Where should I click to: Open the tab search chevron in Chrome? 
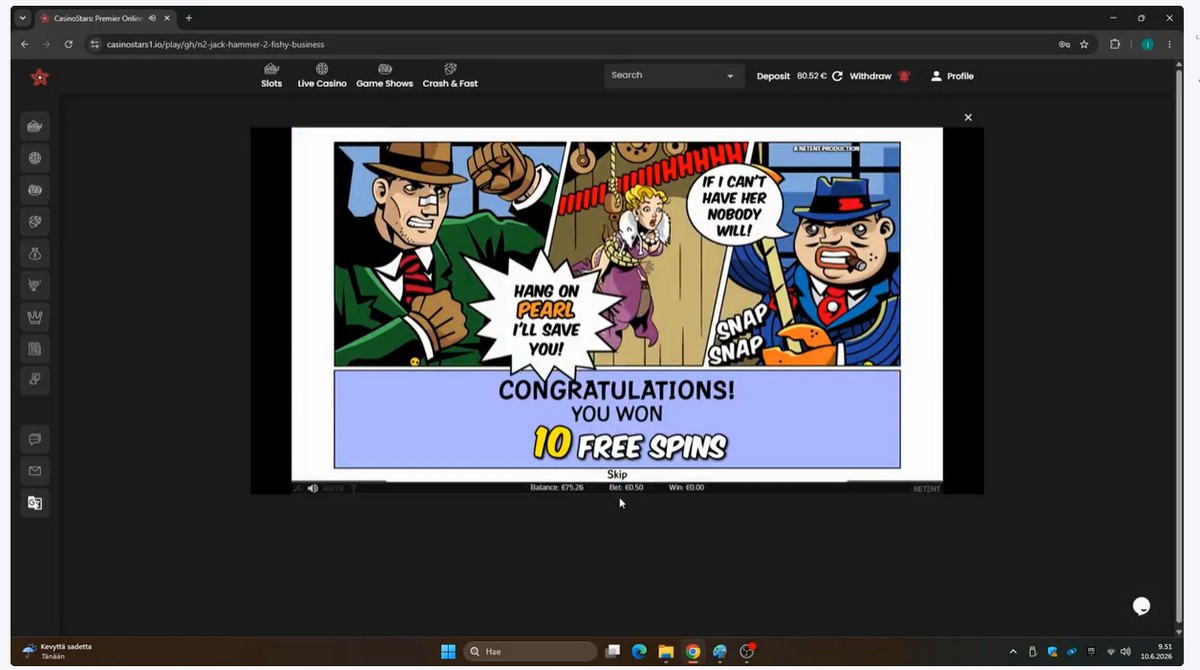click(23, 18)
